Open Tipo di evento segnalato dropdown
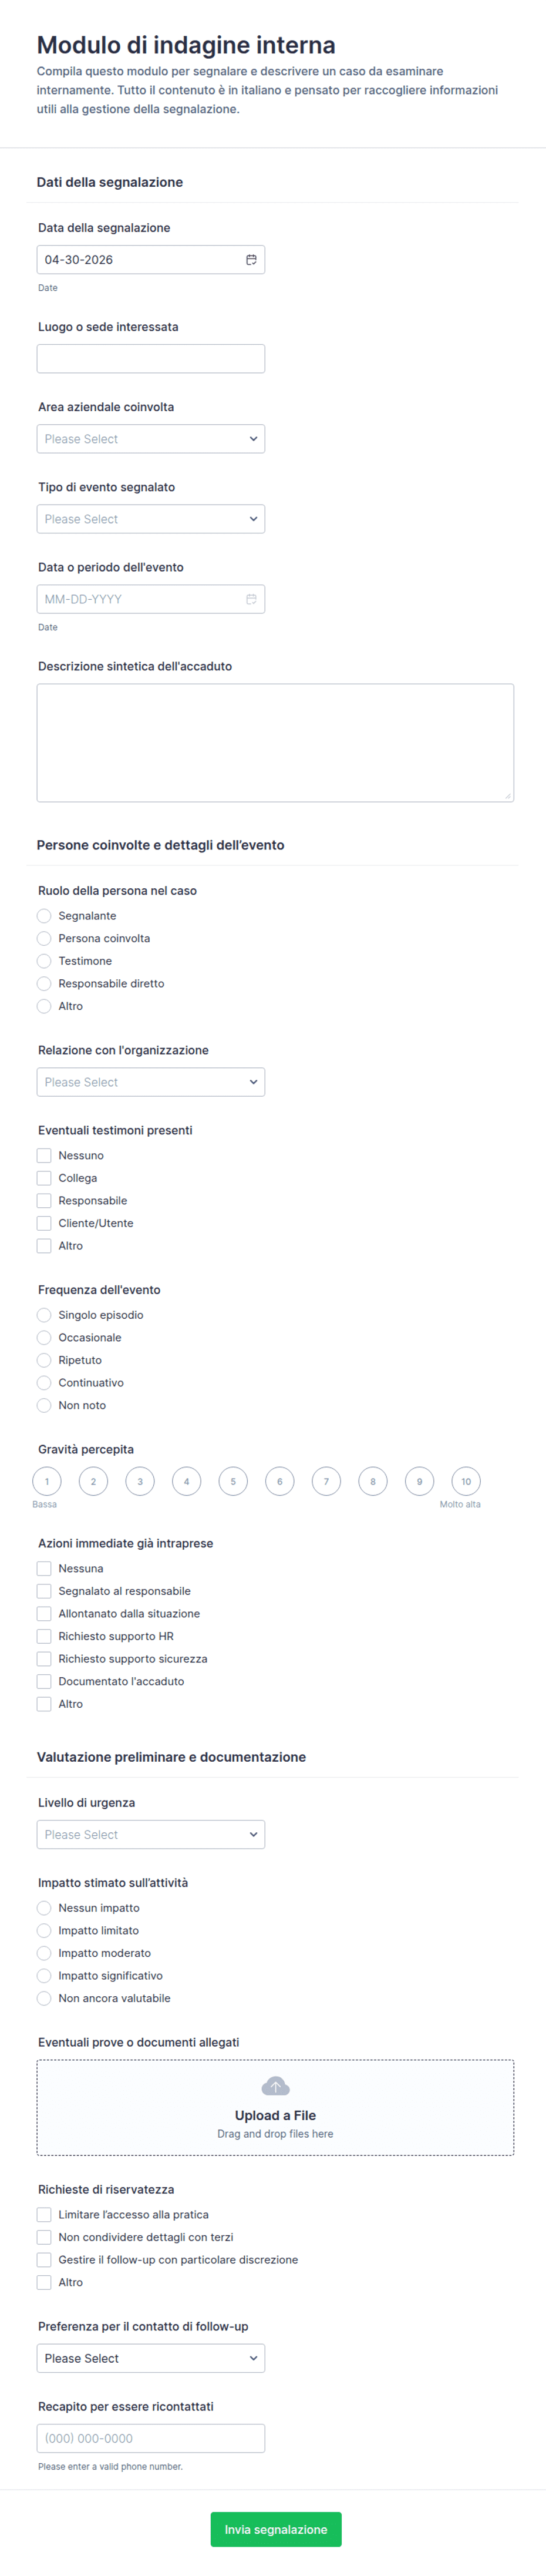The image size is (546, 2576). (x=151, y=519)
